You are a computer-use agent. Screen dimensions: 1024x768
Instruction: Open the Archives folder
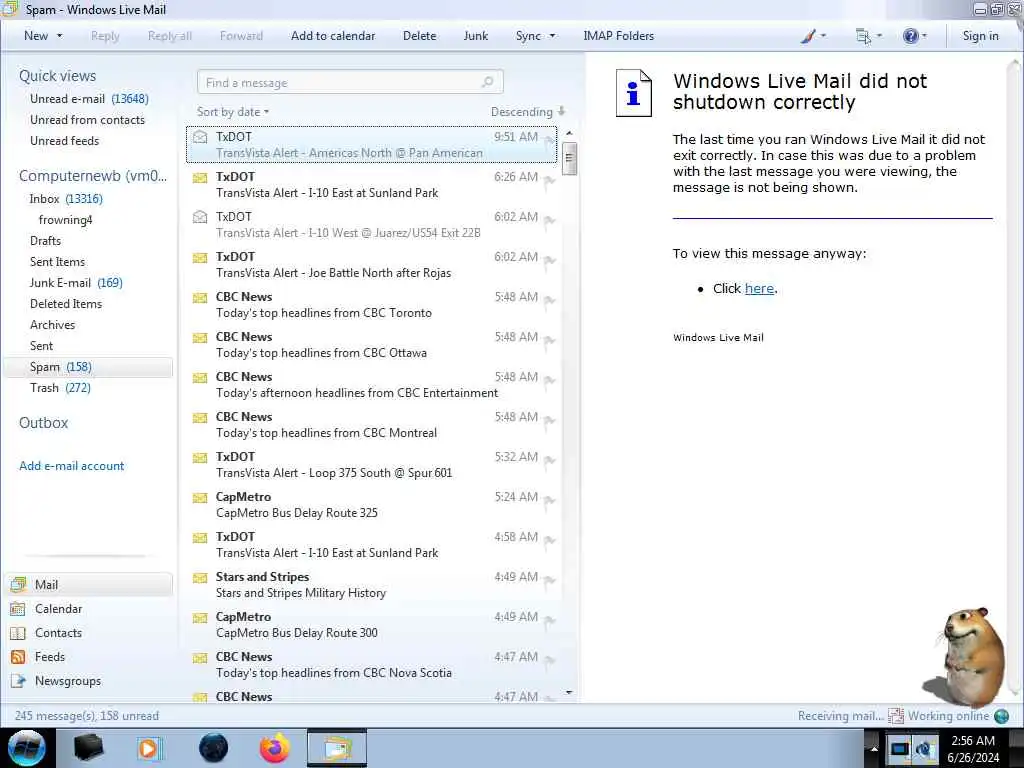pos(52,325)
